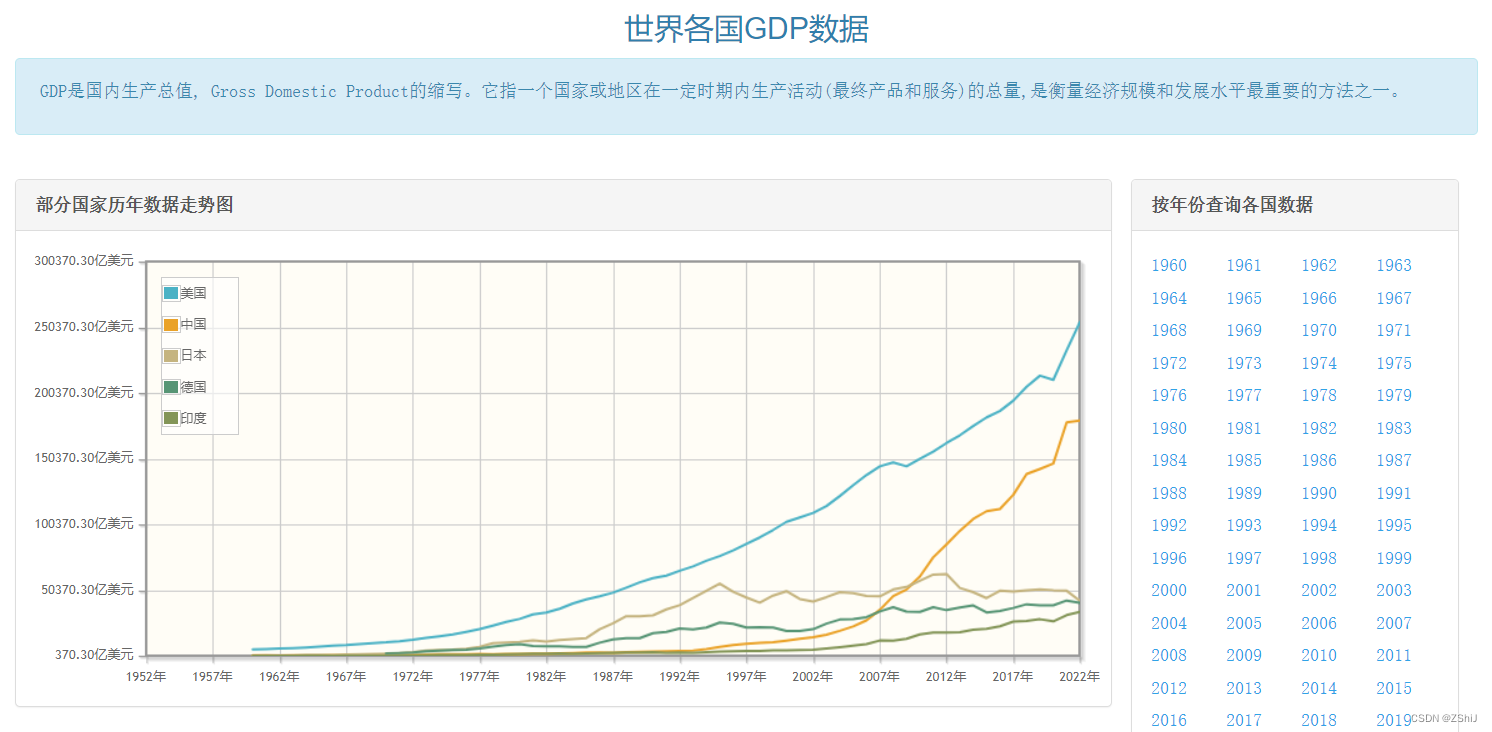
Task: Click year 2011 in sidebar
Action: [1394, 655]
